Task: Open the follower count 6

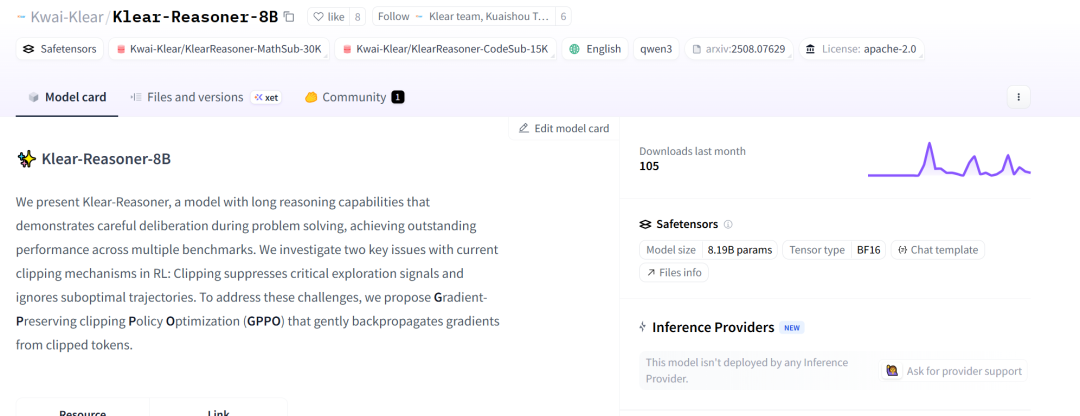Action: point(563,17)
